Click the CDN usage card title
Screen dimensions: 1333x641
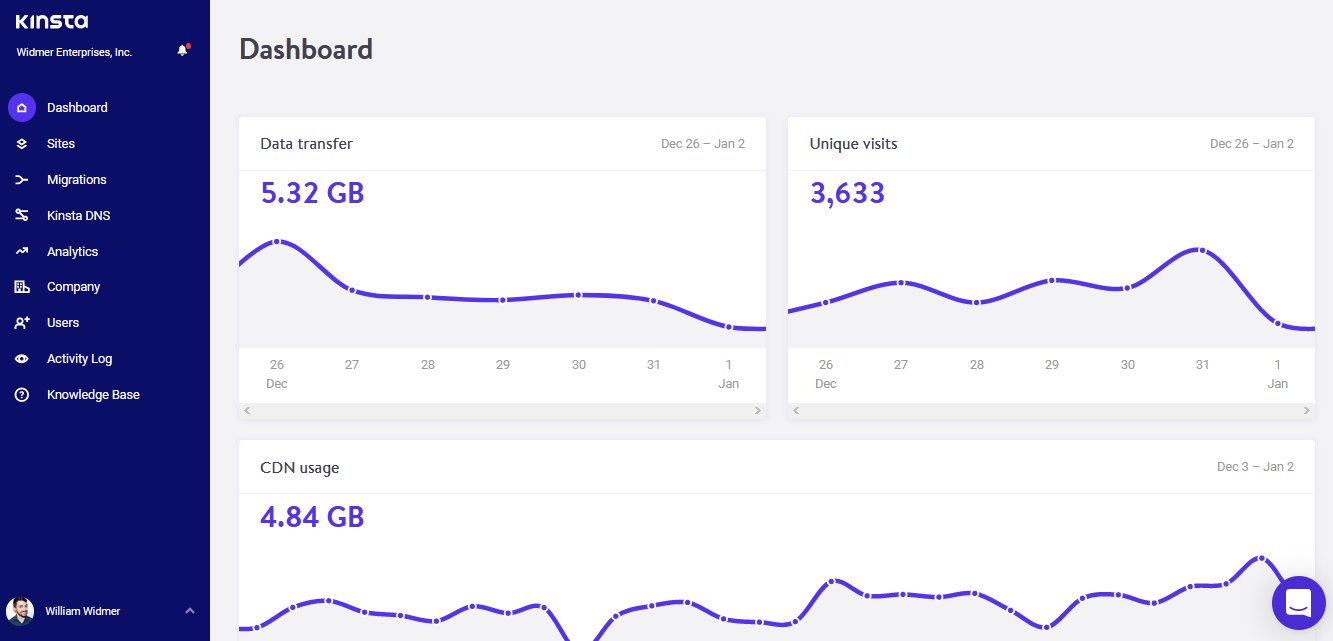pyautogui.click(x=299, y=468)
